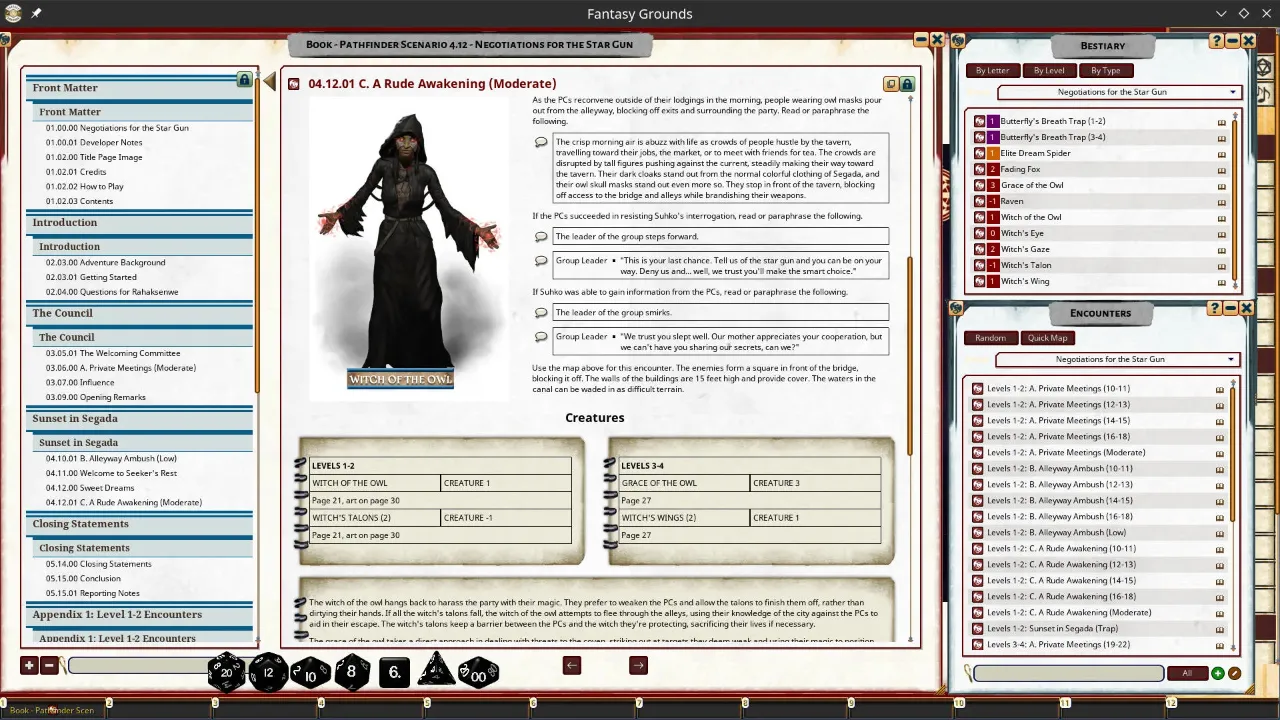This screenshot has height=720, width=1280.
Task: Click the minus button in book footer
Action: click(x=49, y=665)
